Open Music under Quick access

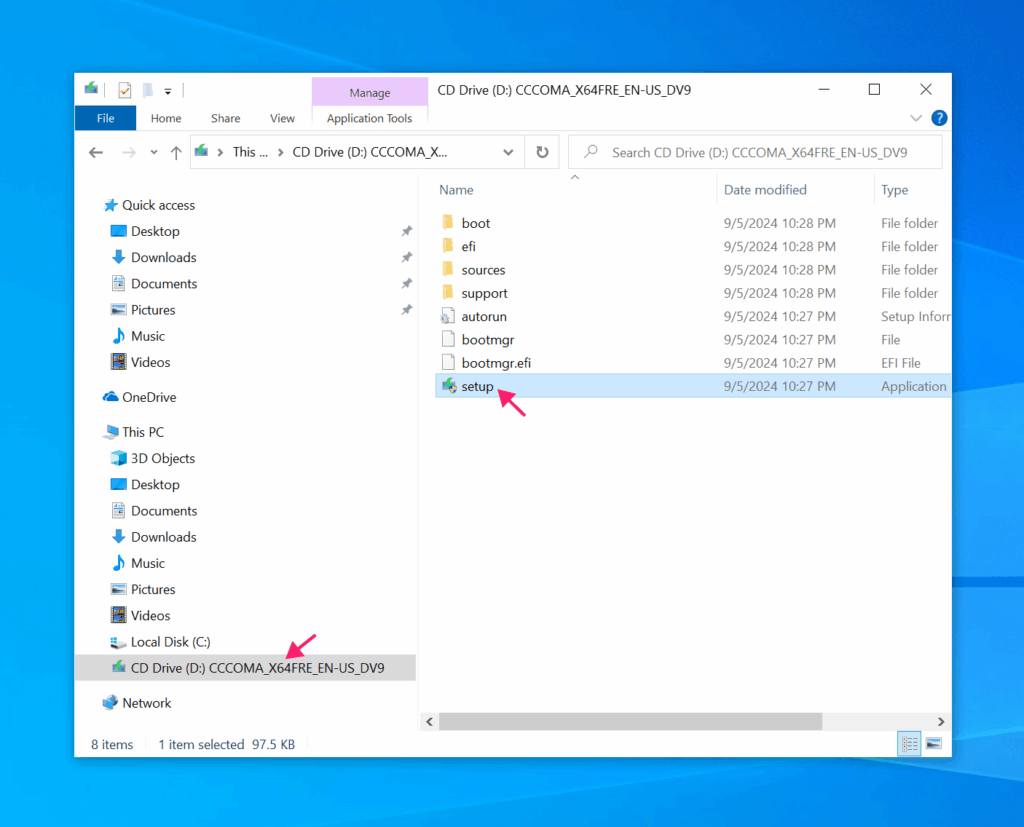pos(148,336)
